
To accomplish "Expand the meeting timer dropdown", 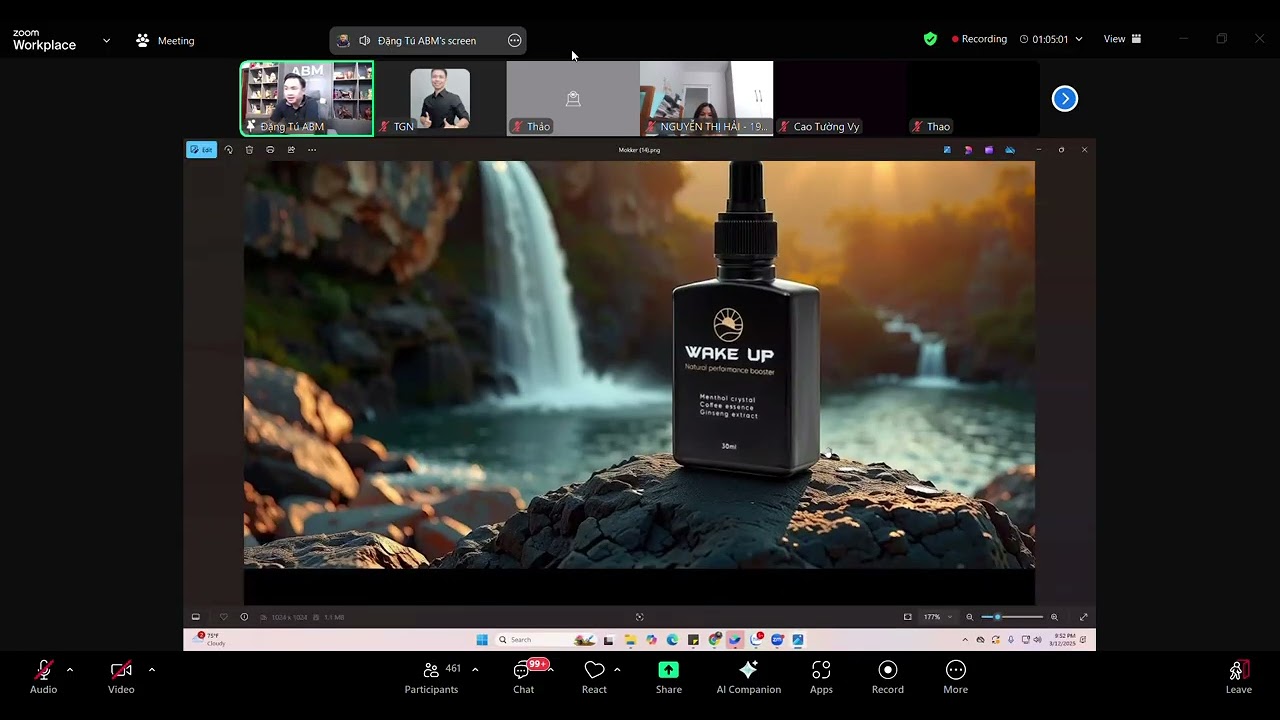I will (x=1078, y=39).
